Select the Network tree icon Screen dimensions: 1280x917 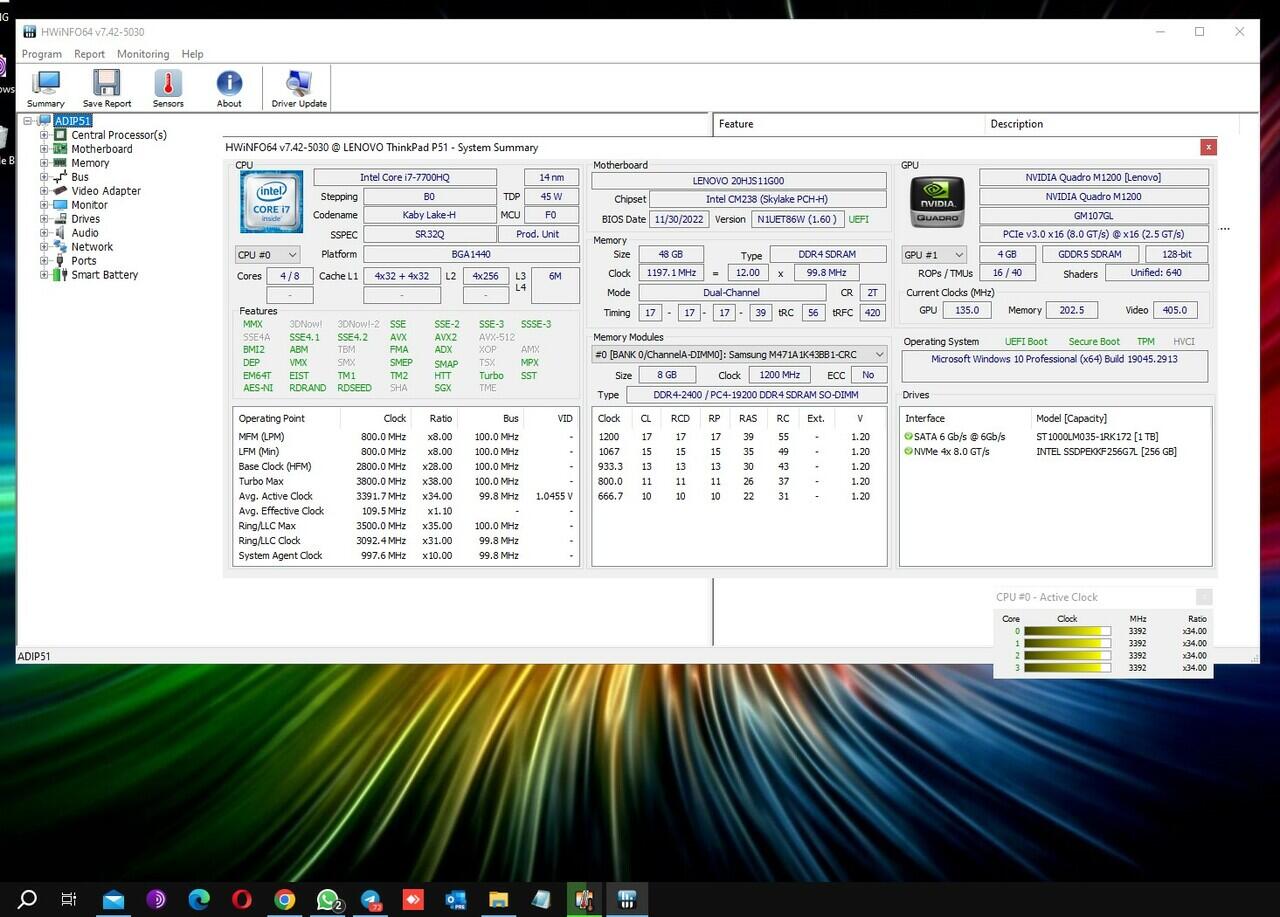tap(60, 247)
